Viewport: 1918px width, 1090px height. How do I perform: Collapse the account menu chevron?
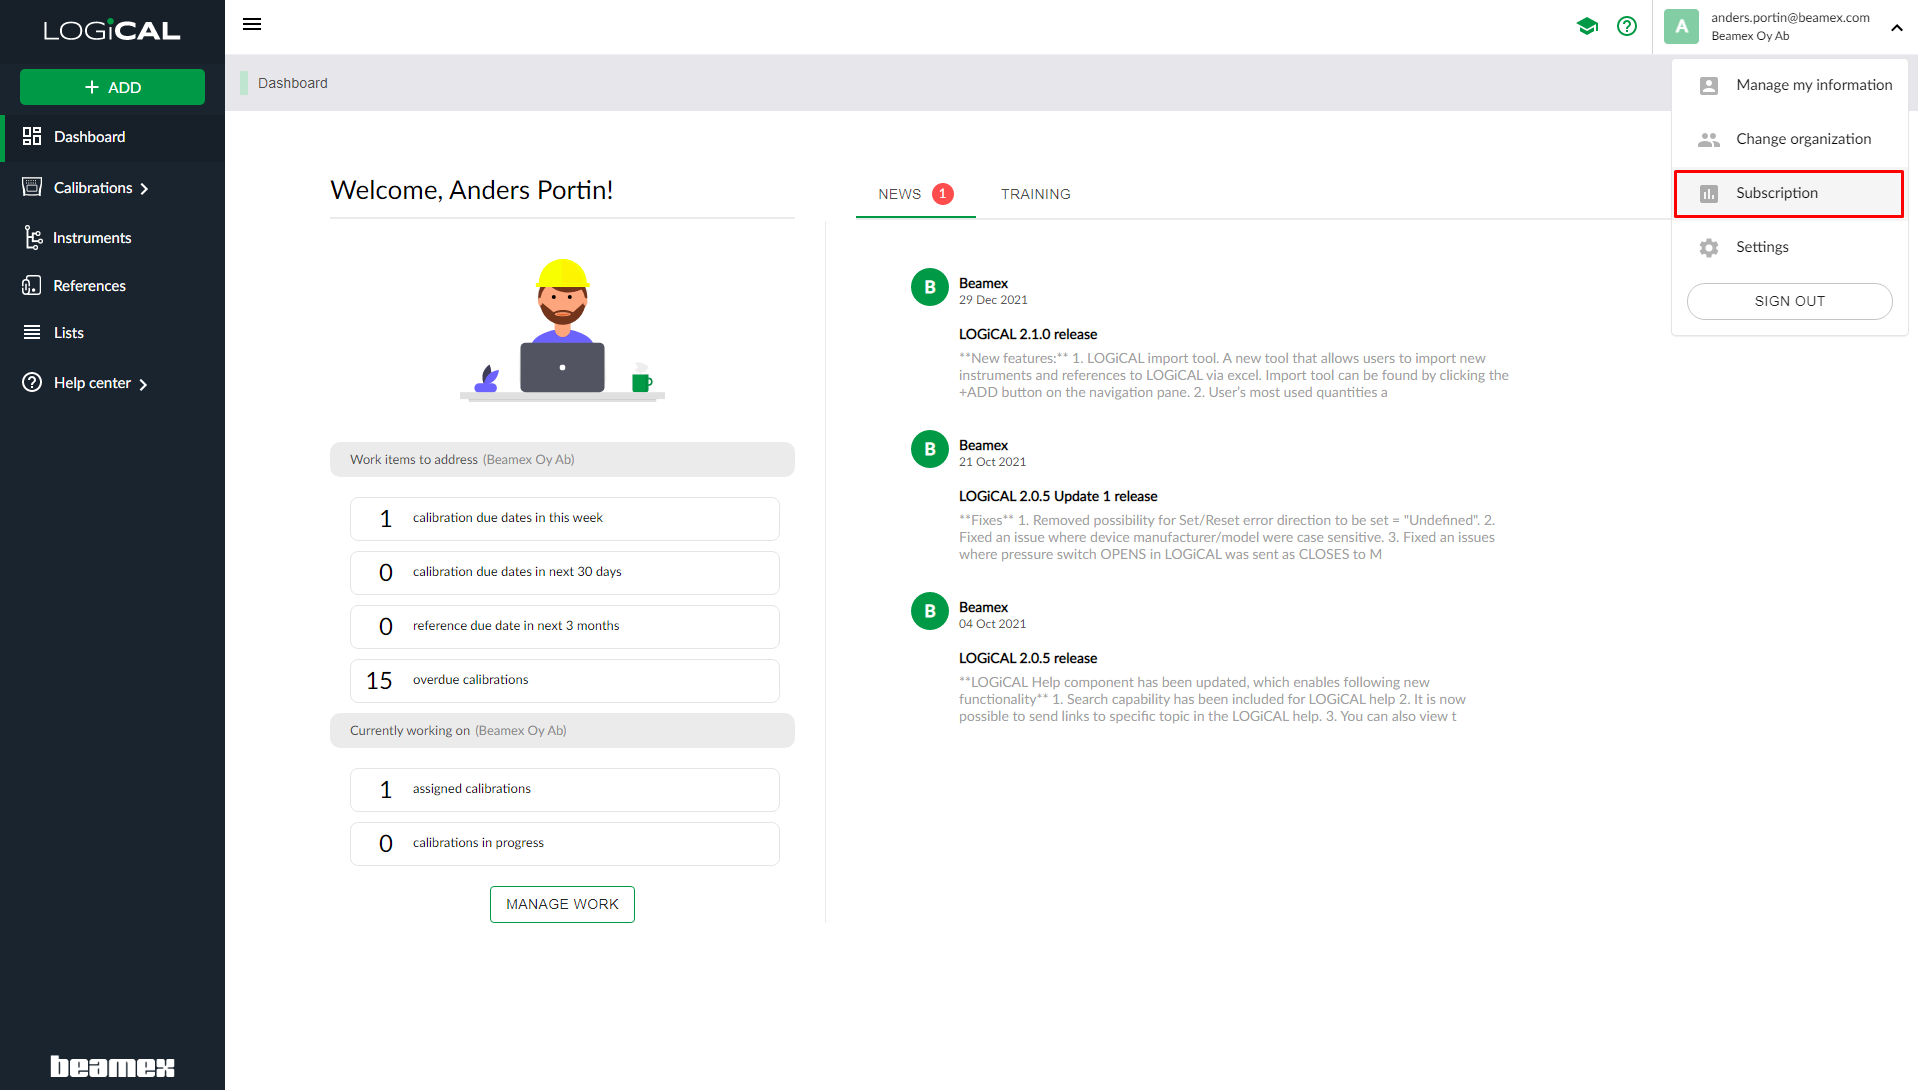click(x=1897, y=28)
